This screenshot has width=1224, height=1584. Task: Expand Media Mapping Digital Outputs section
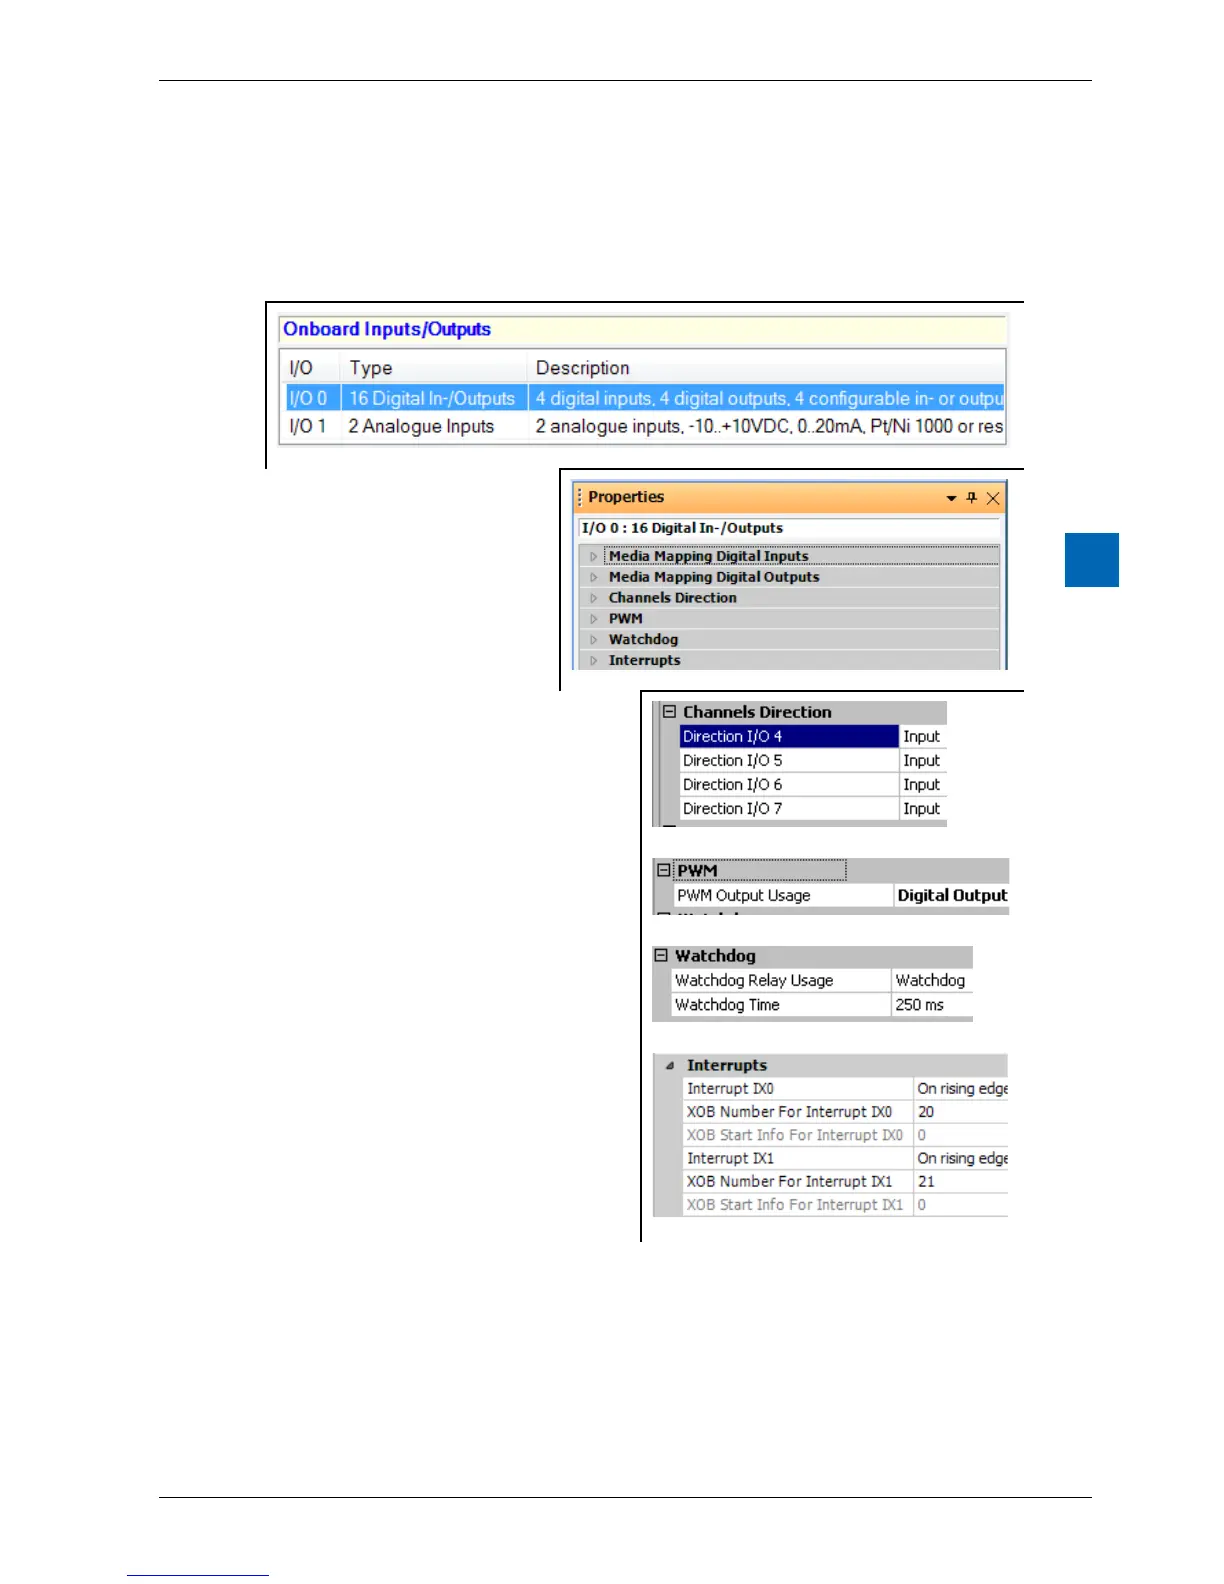tap(593, 577)
